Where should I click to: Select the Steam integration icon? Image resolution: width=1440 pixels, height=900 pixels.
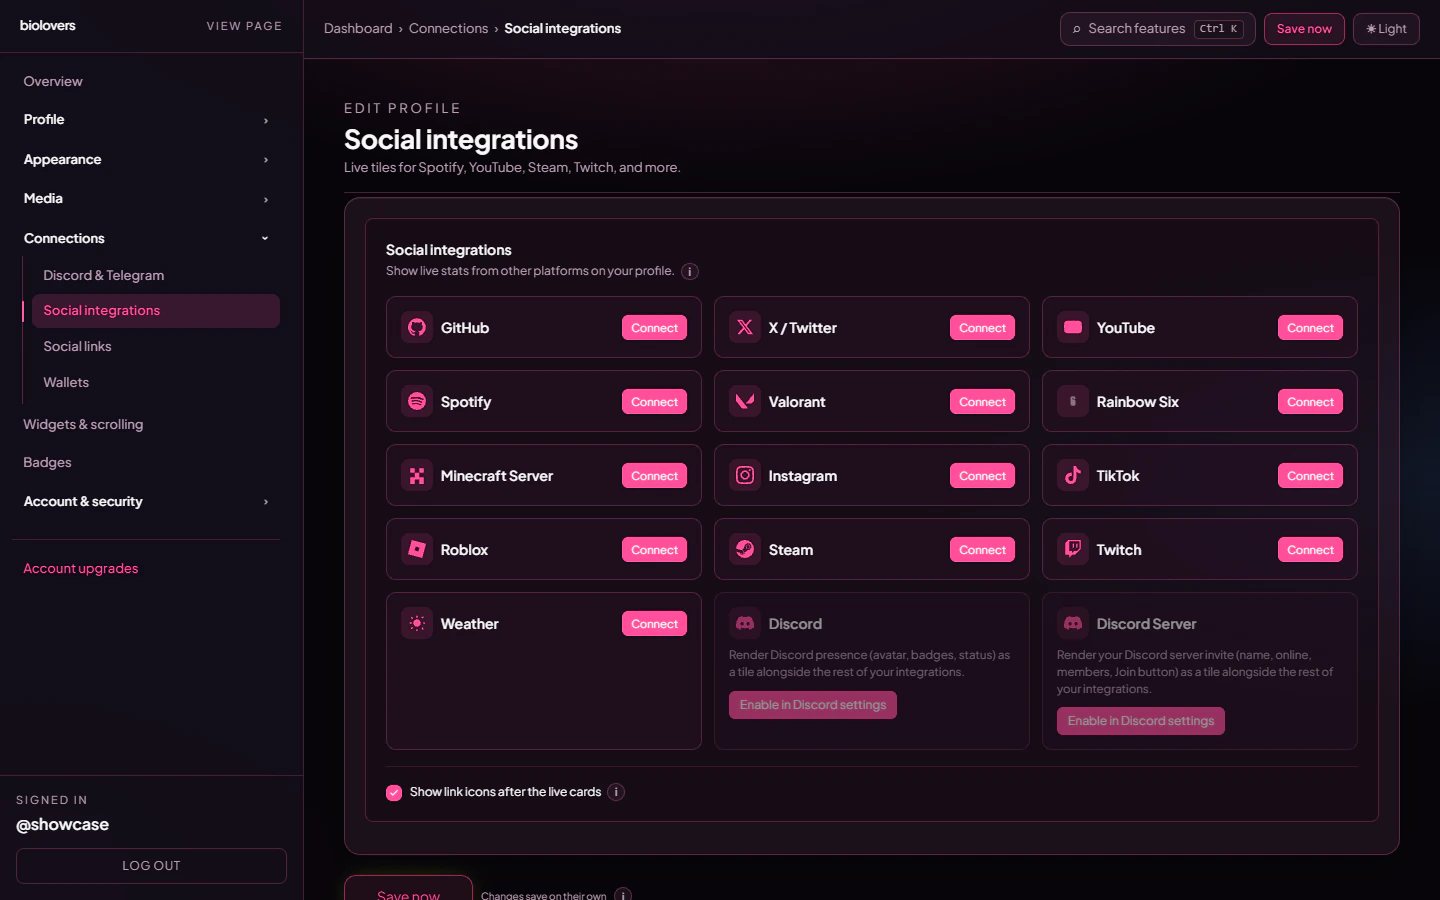click(745, 549)
